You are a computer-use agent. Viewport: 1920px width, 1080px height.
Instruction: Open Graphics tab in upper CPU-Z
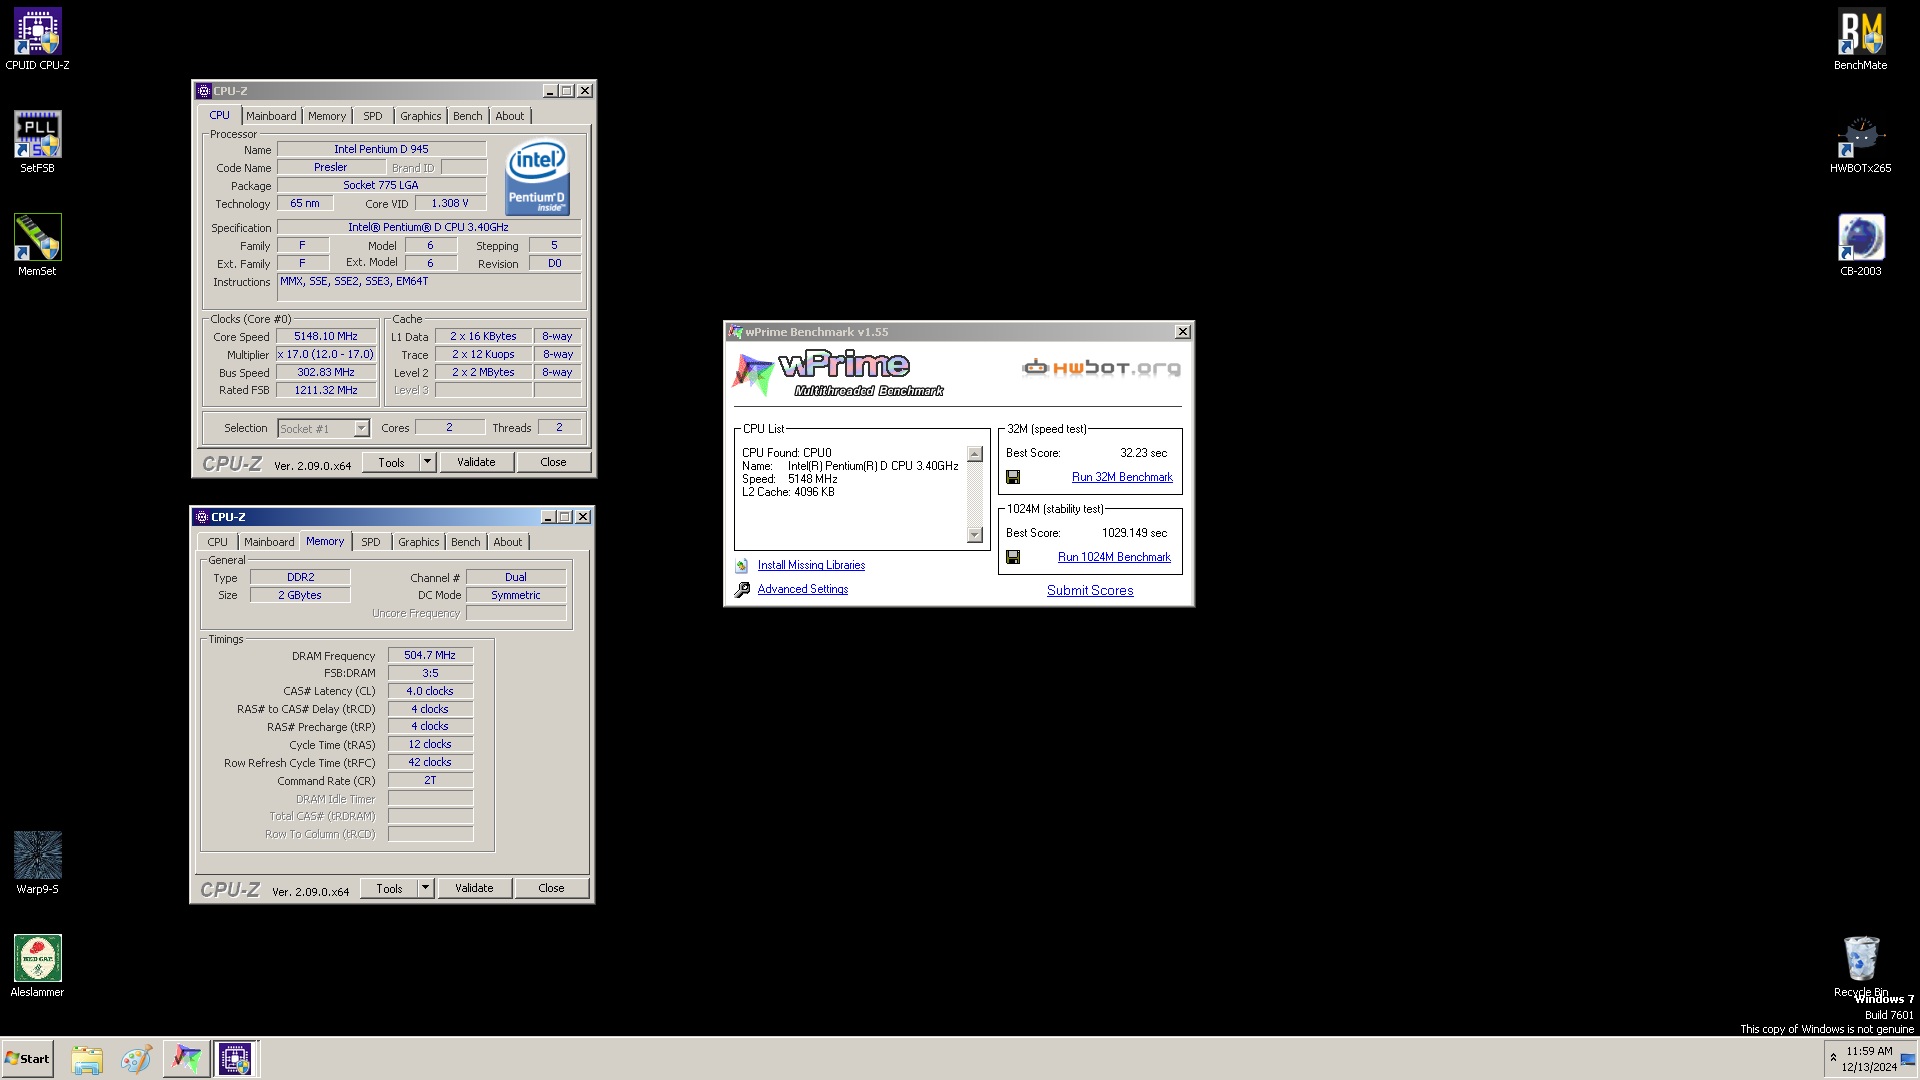click(421, 116)
